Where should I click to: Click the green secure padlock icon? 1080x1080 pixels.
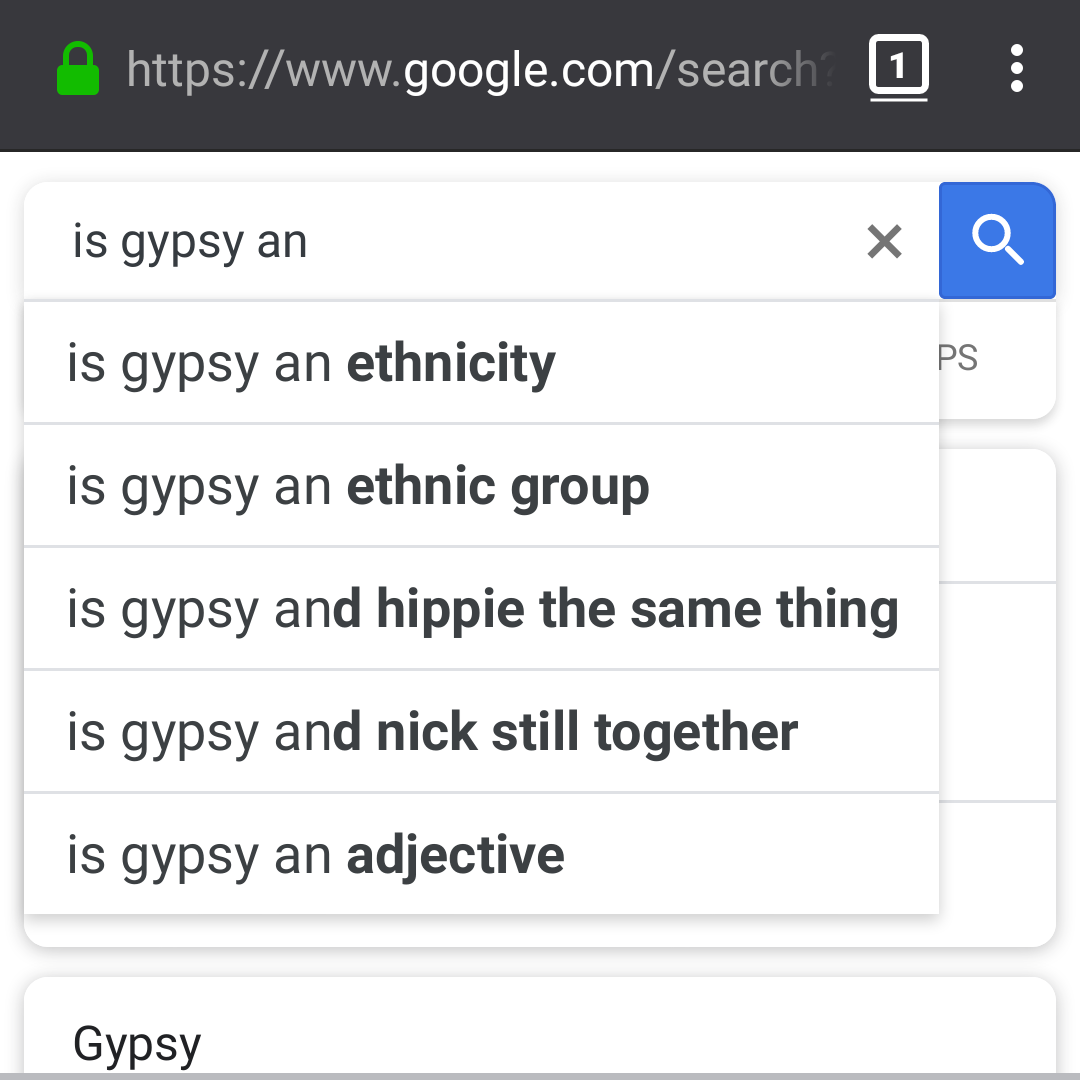(x=78, y=70)
